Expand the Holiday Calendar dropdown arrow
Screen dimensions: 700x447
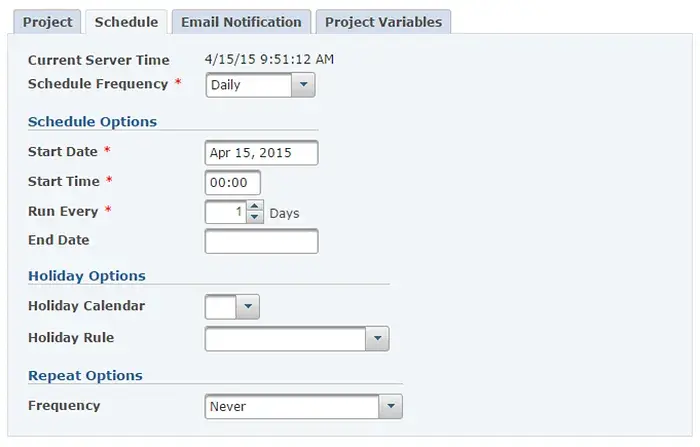[x=248, y=306]
